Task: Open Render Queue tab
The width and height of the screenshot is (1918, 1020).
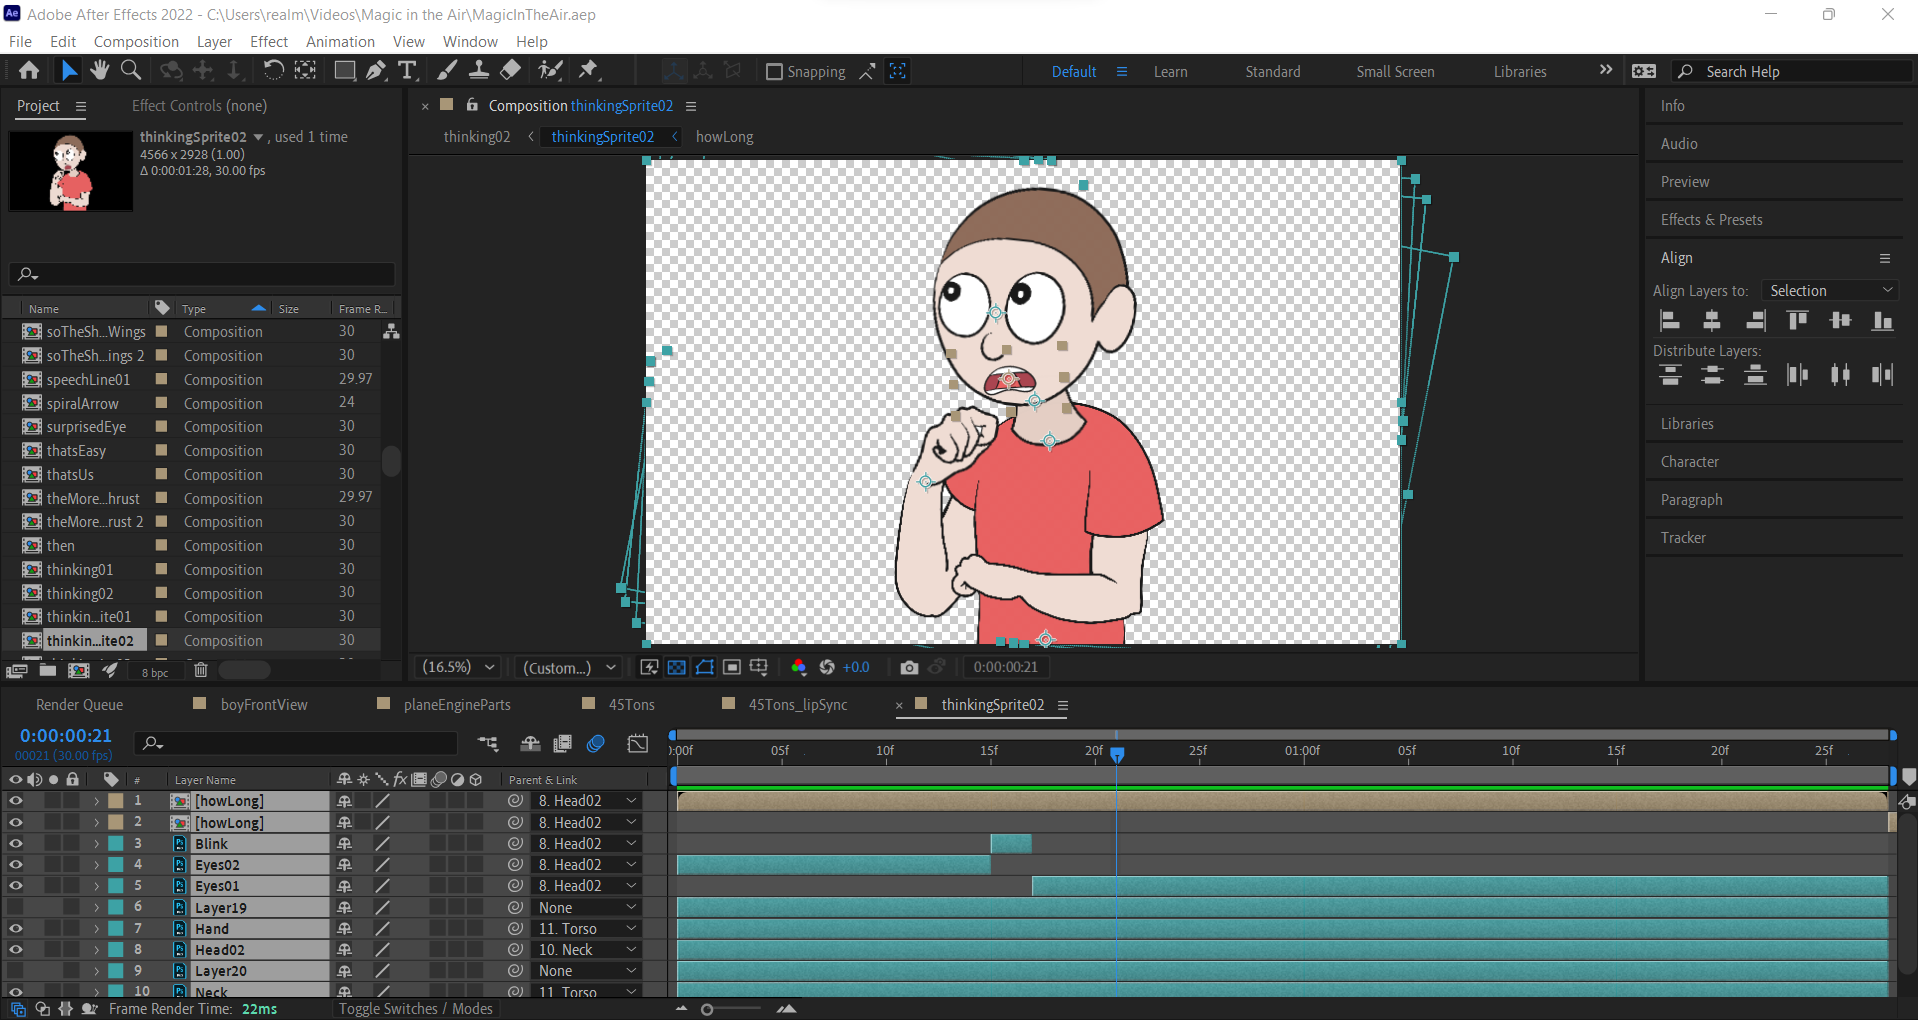Action: click(79, 704)
